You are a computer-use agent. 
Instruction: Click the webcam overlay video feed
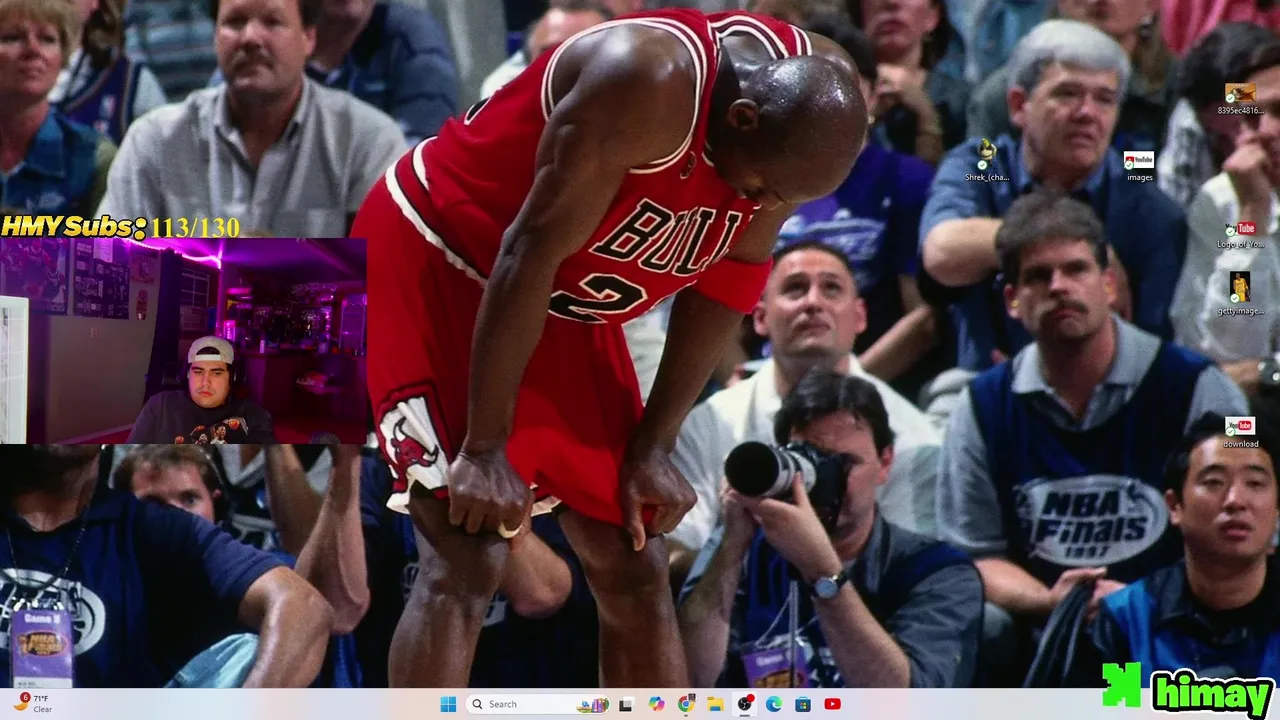coord(183,340)
